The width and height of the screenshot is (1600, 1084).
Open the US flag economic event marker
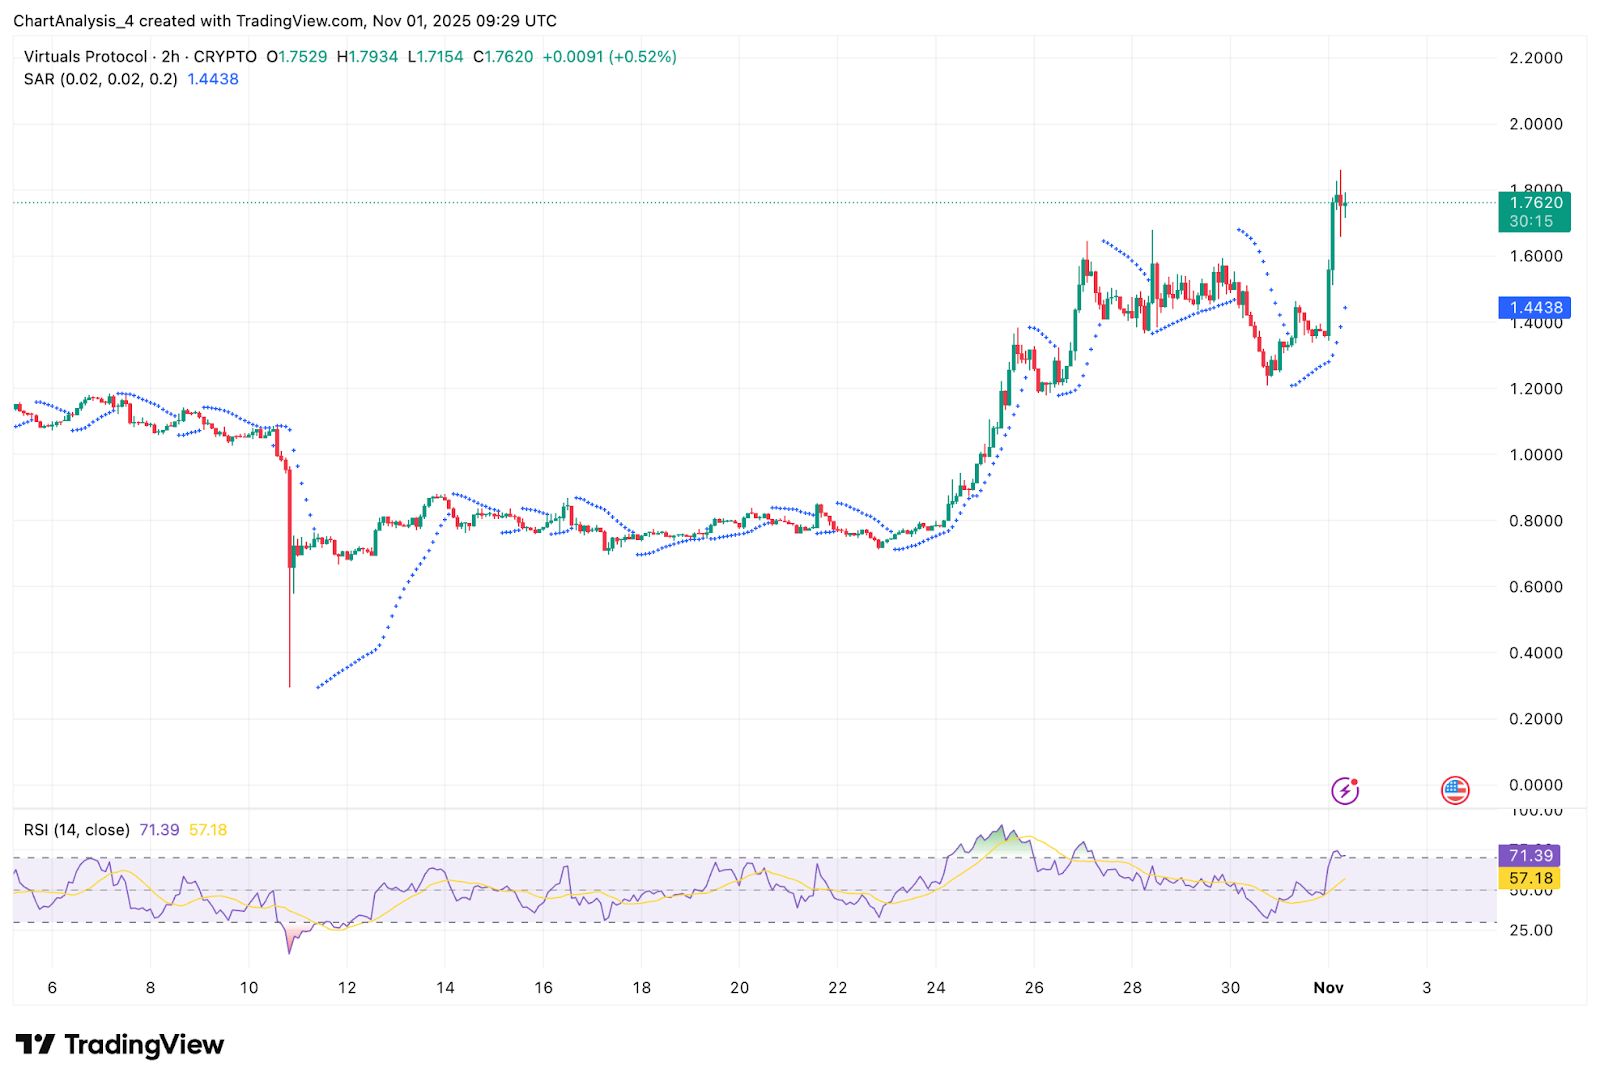tap(1457, 789)
